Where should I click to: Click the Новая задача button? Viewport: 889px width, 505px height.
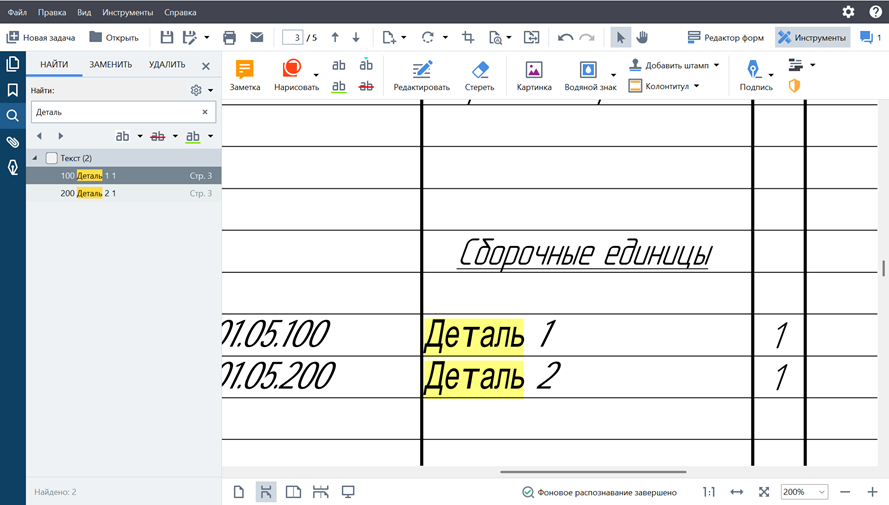pyautogui.click(x=41, y=37)
